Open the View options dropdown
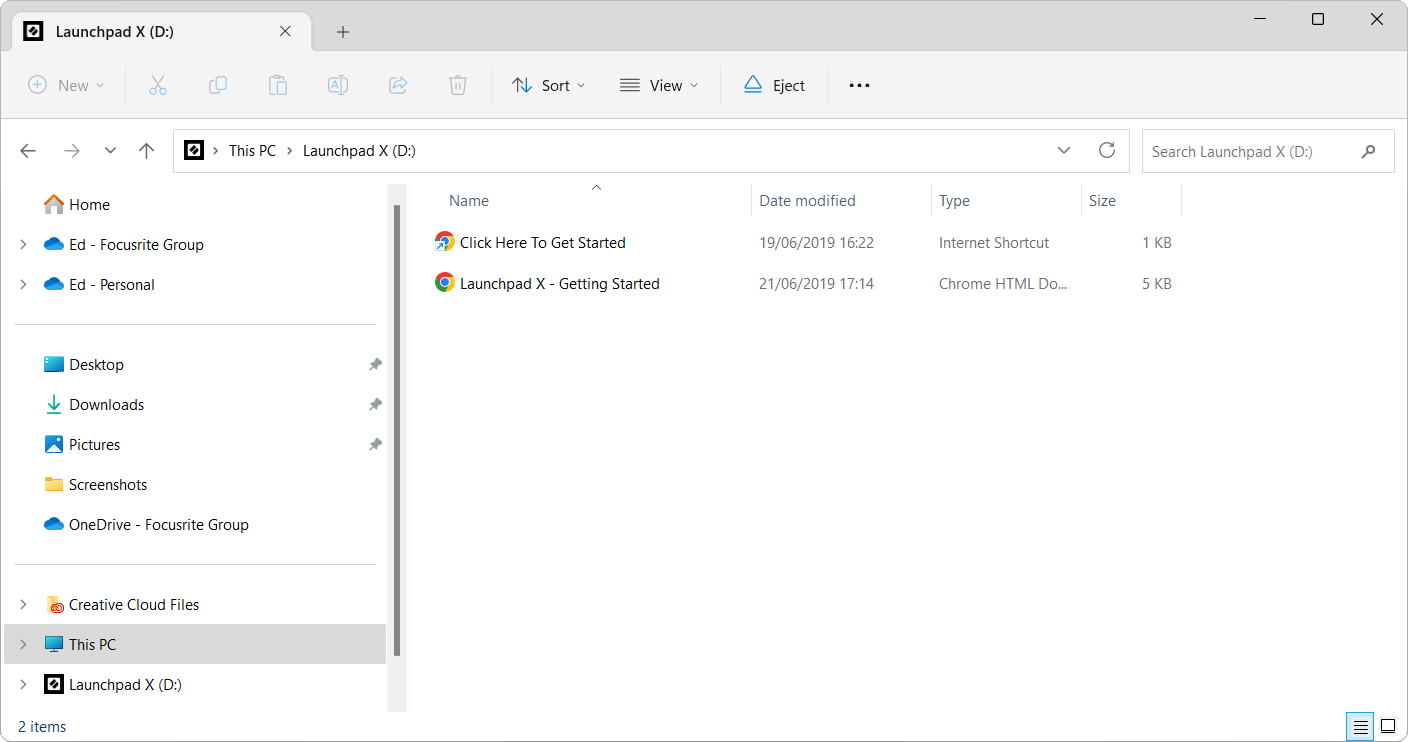Screen dimensions: 1408x742 (x=659, y=85)
